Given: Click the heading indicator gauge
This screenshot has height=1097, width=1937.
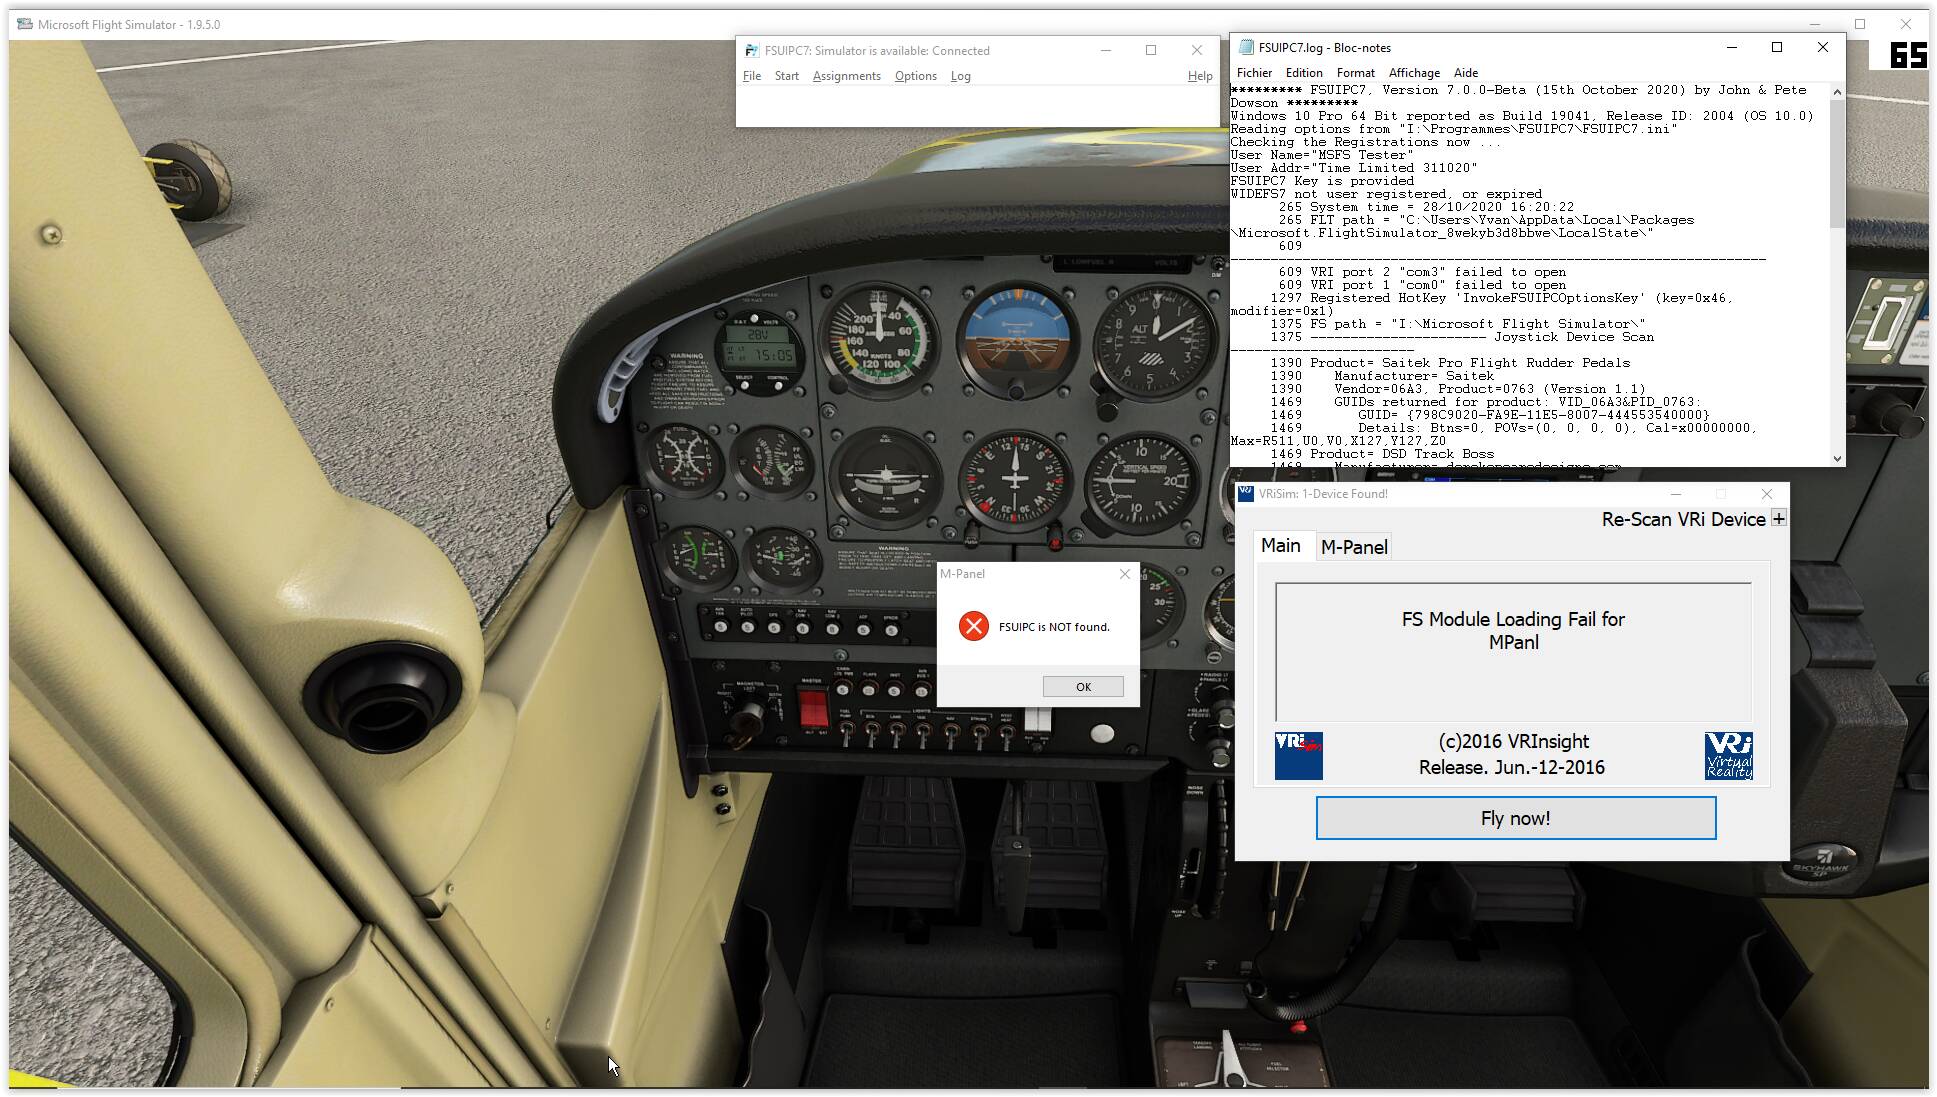Looking at the screenshot, I should coord(1015,480).
